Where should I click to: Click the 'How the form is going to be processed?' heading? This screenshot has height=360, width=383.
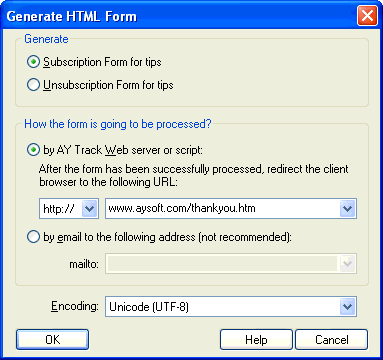point(118,124)
